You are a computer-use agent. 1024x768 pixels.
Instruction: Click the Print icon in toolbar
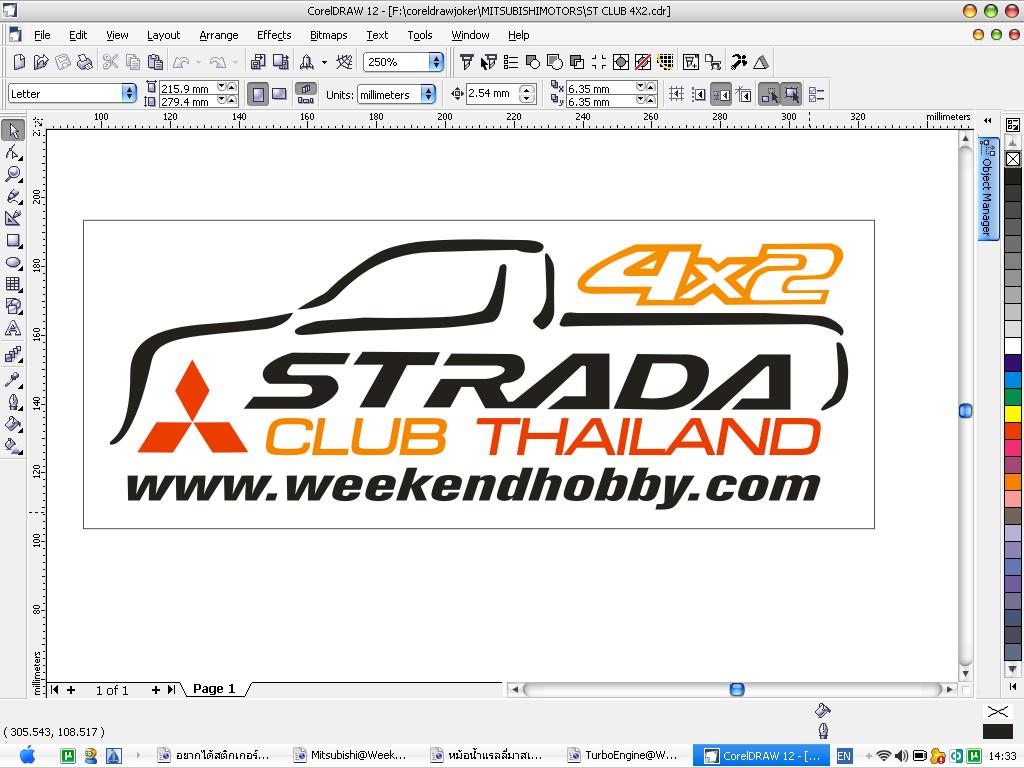point(85,62)
